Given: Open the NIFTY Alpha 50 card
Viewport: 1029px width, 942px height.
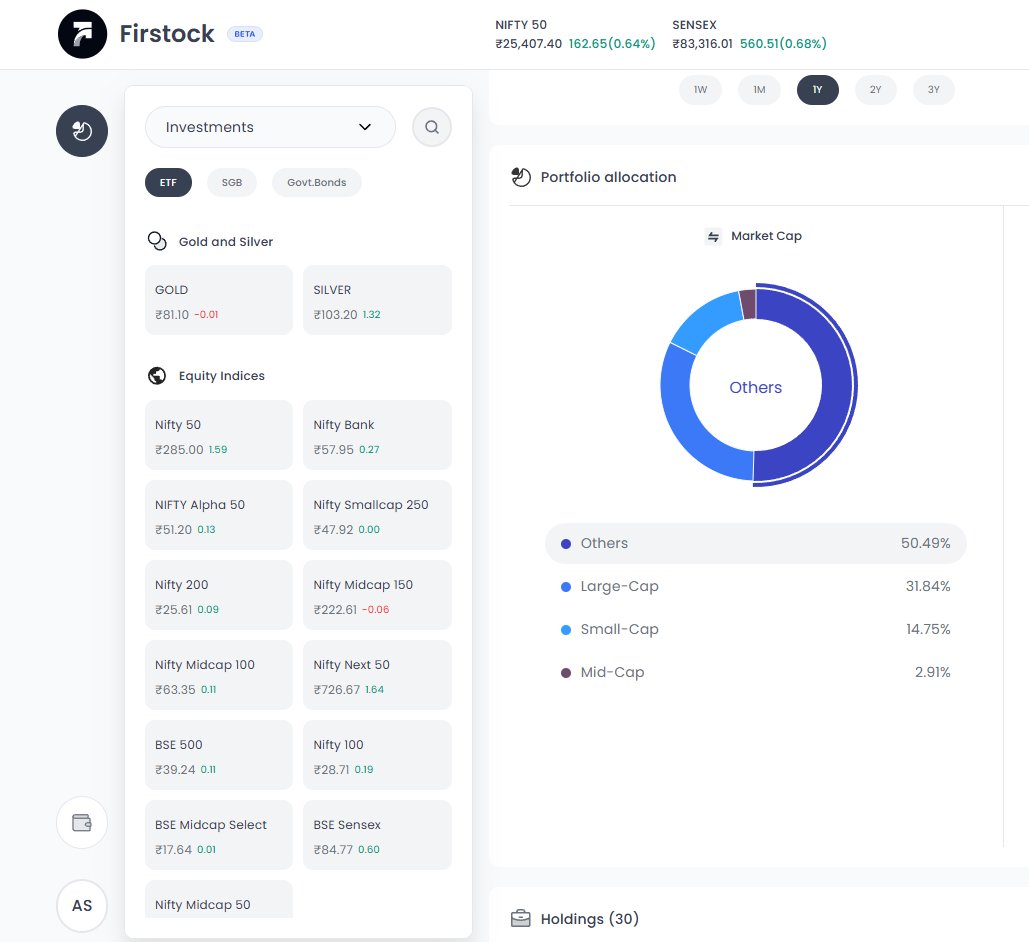Looking at the screenshot, I should (219, 515).
